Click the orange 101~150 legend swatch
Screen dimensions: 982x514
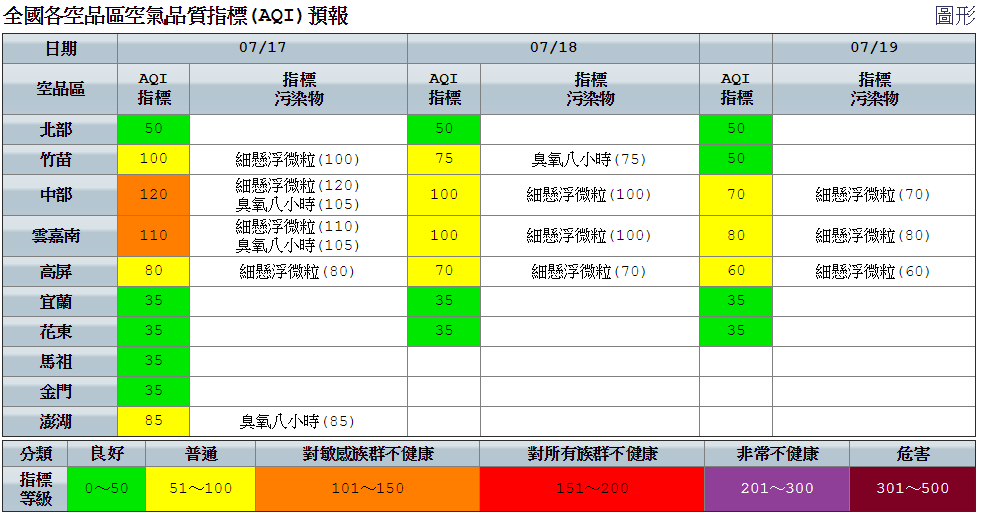pos(368,488)
